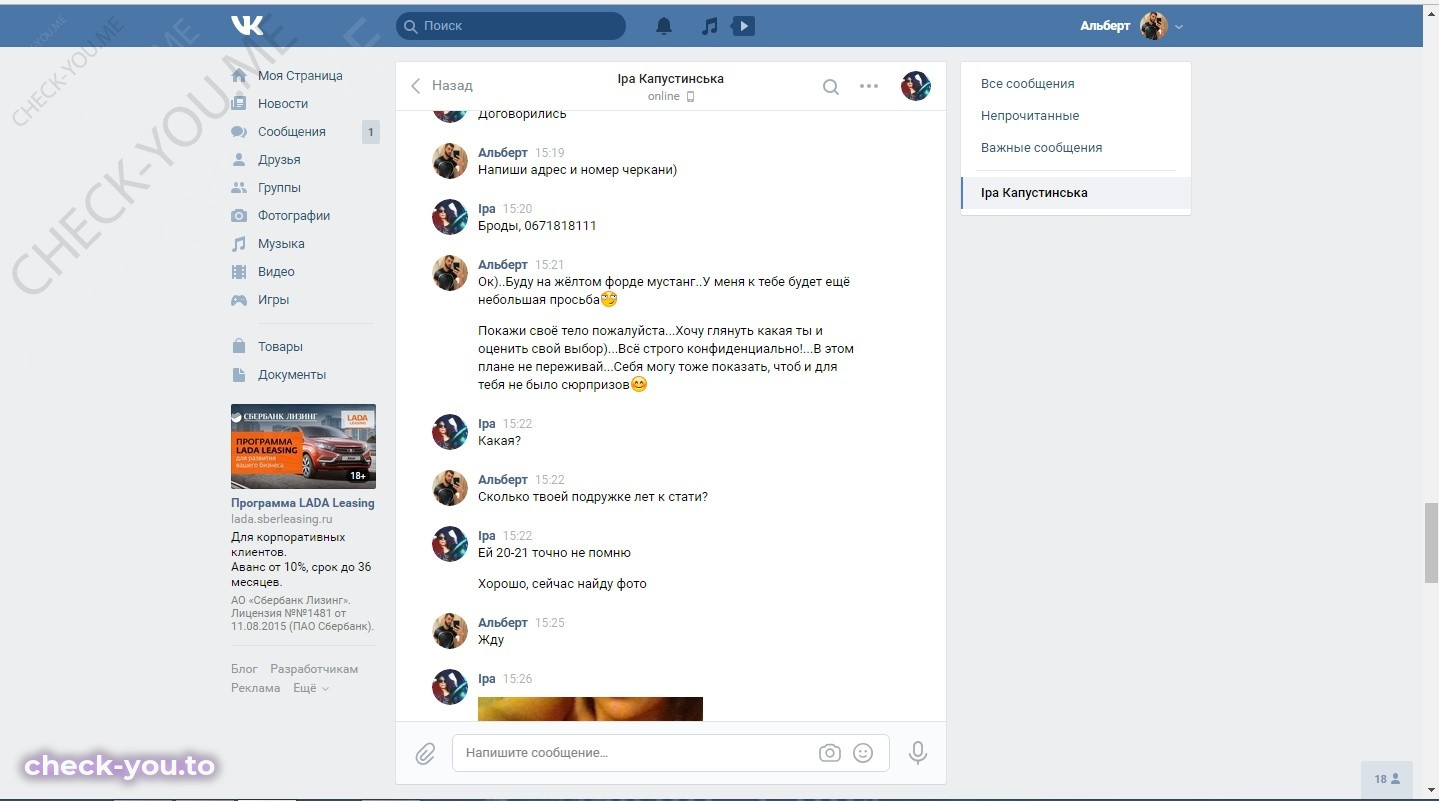
Task: Click Альберт's avatar on the 15:21 message
Action: [450, 273]
